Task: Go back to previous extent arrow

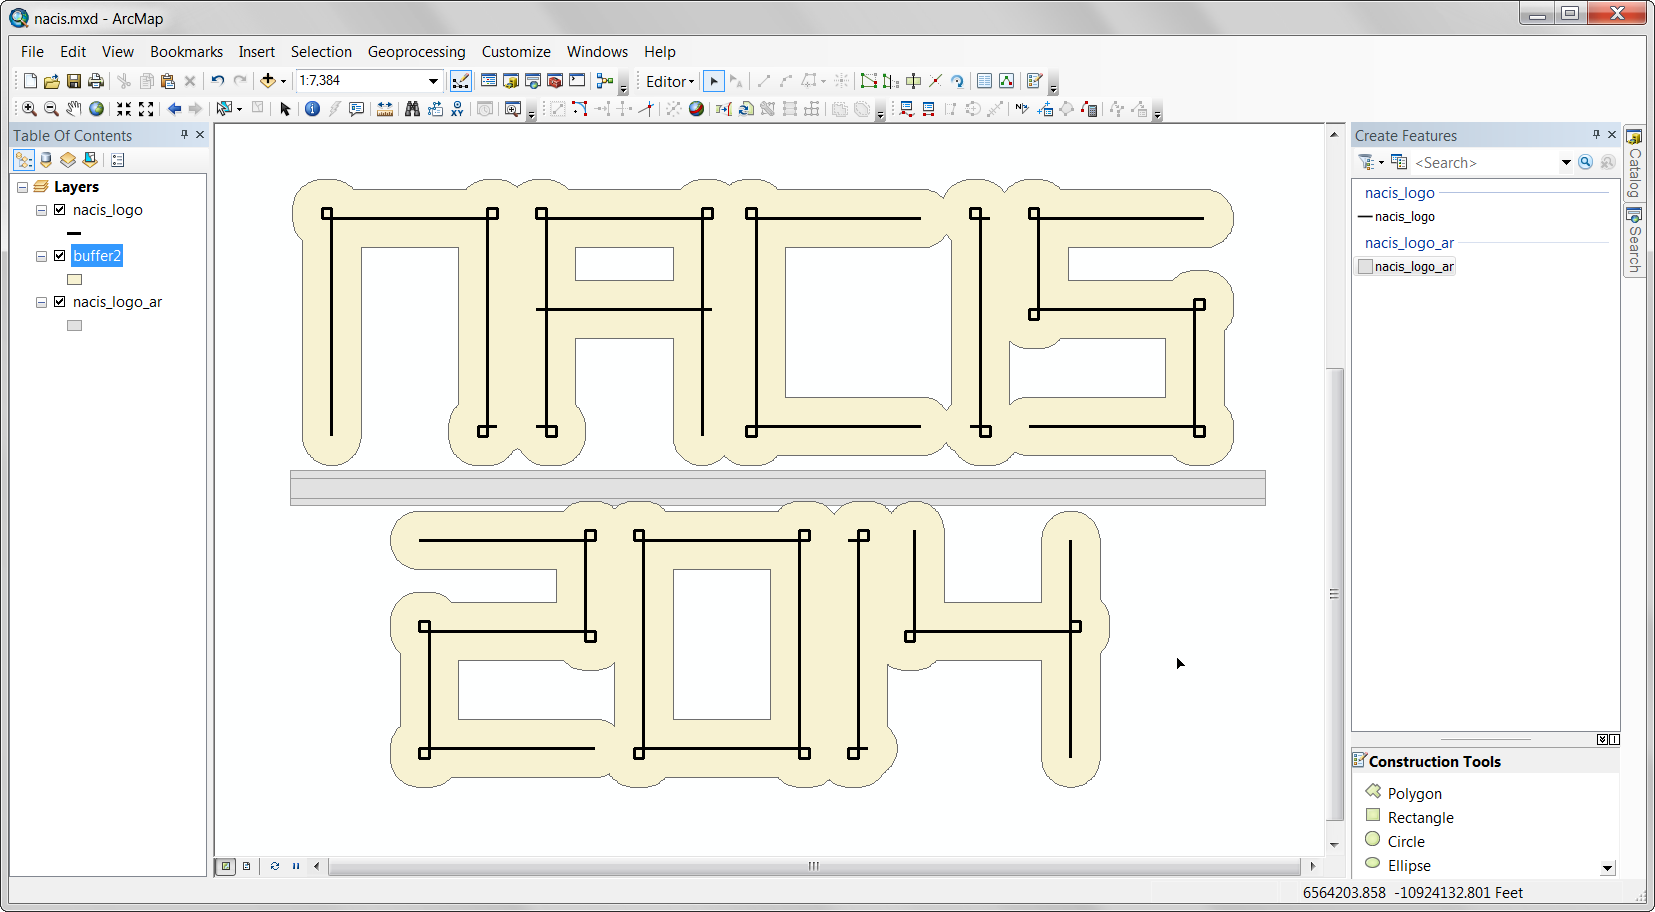Action: coord(174,109)
